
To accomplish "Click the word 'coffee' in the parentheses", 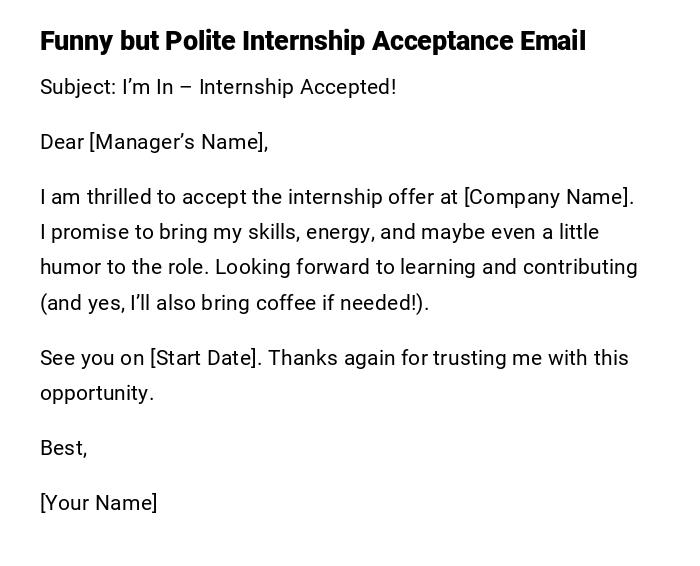I will (282, 303).
